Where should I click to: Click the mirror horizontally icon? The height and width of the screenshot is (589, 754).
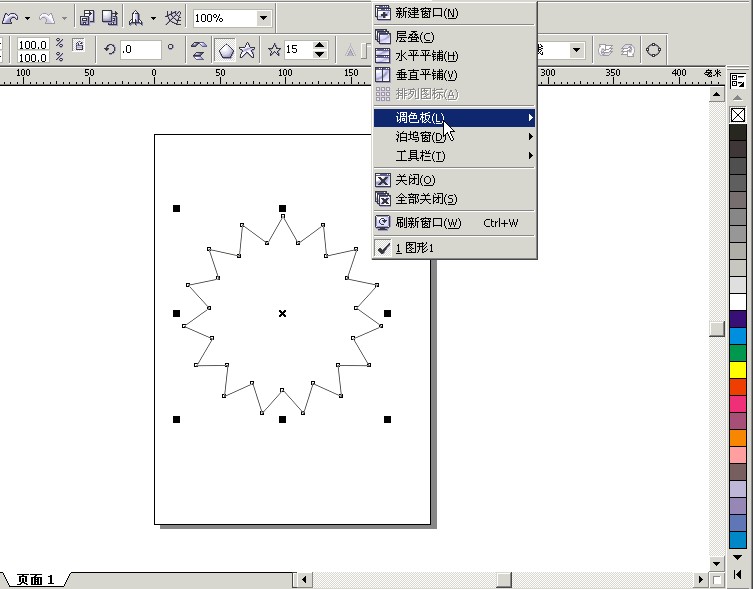198,50
